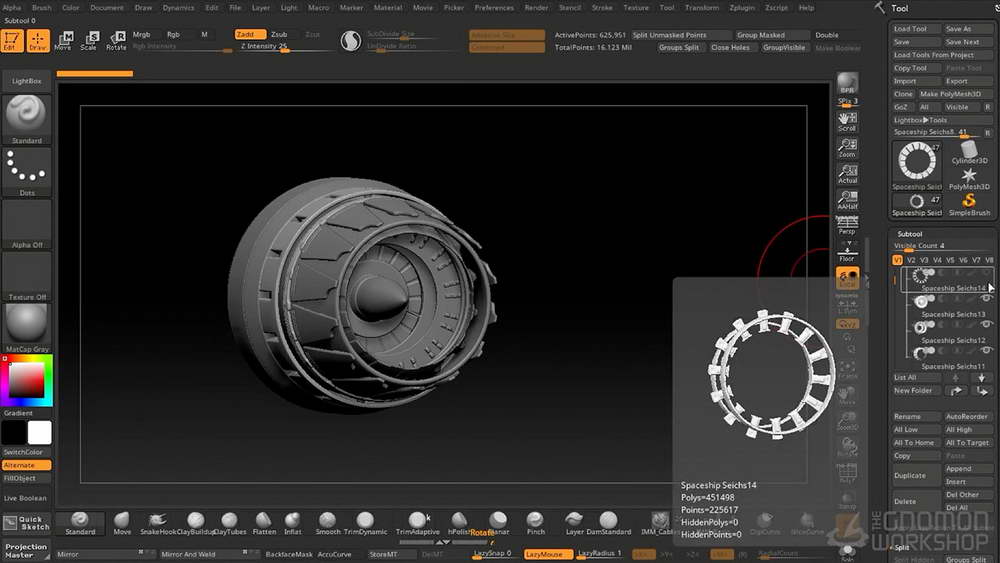Click the LightBox button
The width and height of the screenshot is (1000, 563).
click(x=27, y=81)
